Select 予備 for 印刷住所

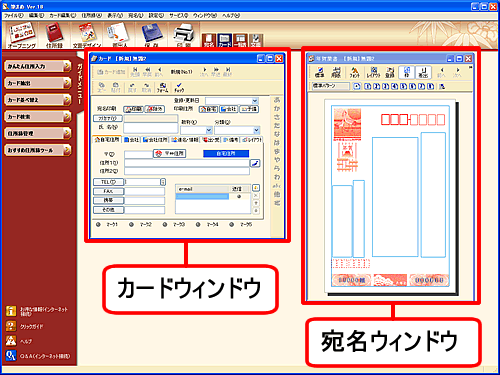point(249,109)
